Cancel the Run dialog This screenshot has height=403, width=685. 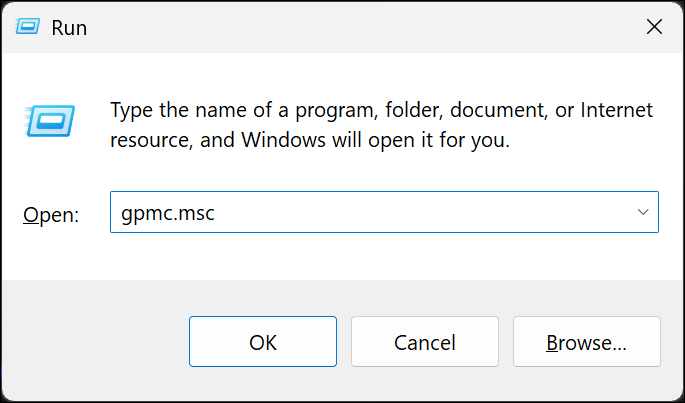pyautogui.click(x=425, y=342)
